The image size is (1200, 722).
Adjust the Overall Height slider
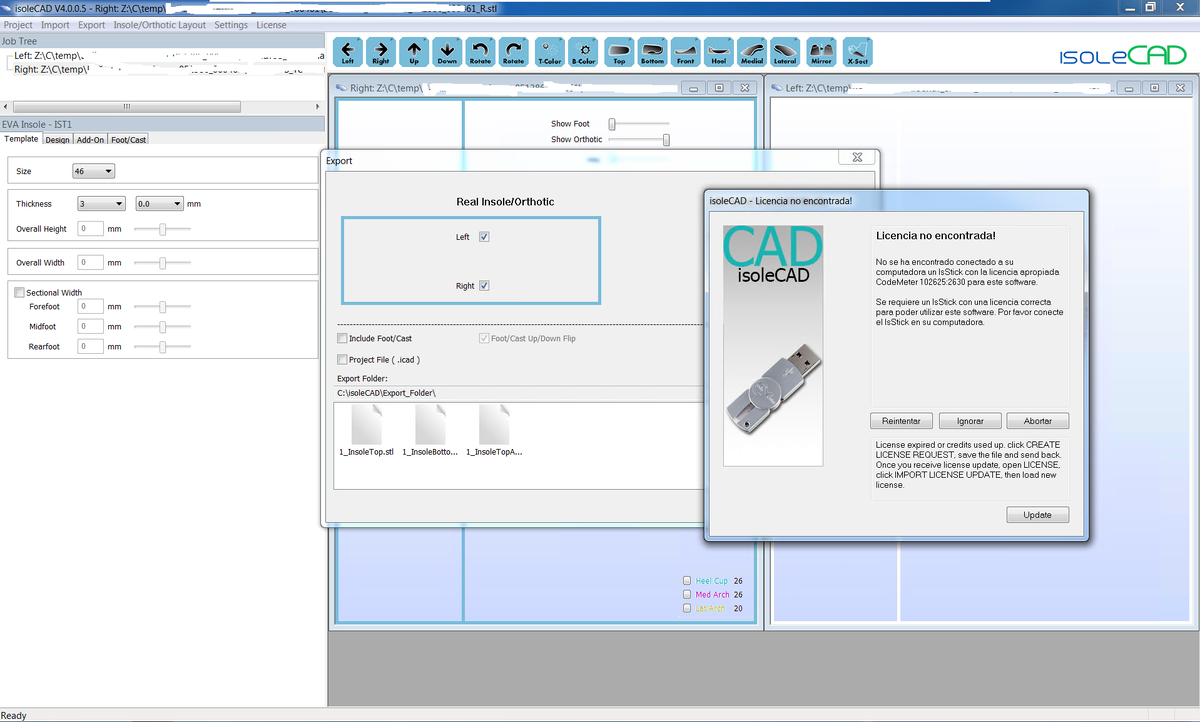tap(162, 229)
